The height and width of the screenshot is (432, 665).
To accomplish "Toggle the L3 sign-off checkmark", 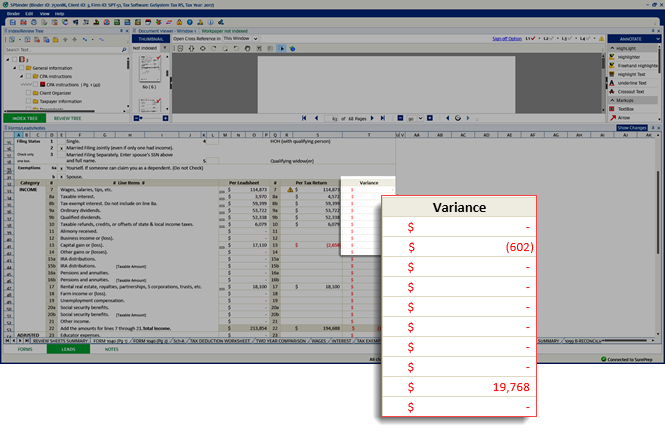I will click(570, 39).
